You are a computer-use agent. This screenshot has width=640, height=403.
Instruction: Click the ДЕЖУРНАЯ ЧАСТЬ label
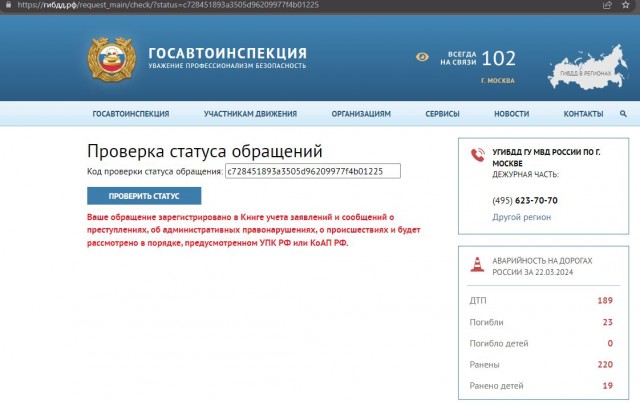pyautogui.click(x=525, y=174)
